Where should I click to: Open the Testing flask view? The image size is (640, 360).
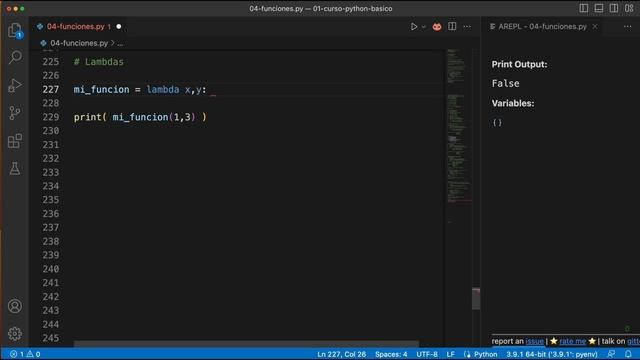click(15, 169)
